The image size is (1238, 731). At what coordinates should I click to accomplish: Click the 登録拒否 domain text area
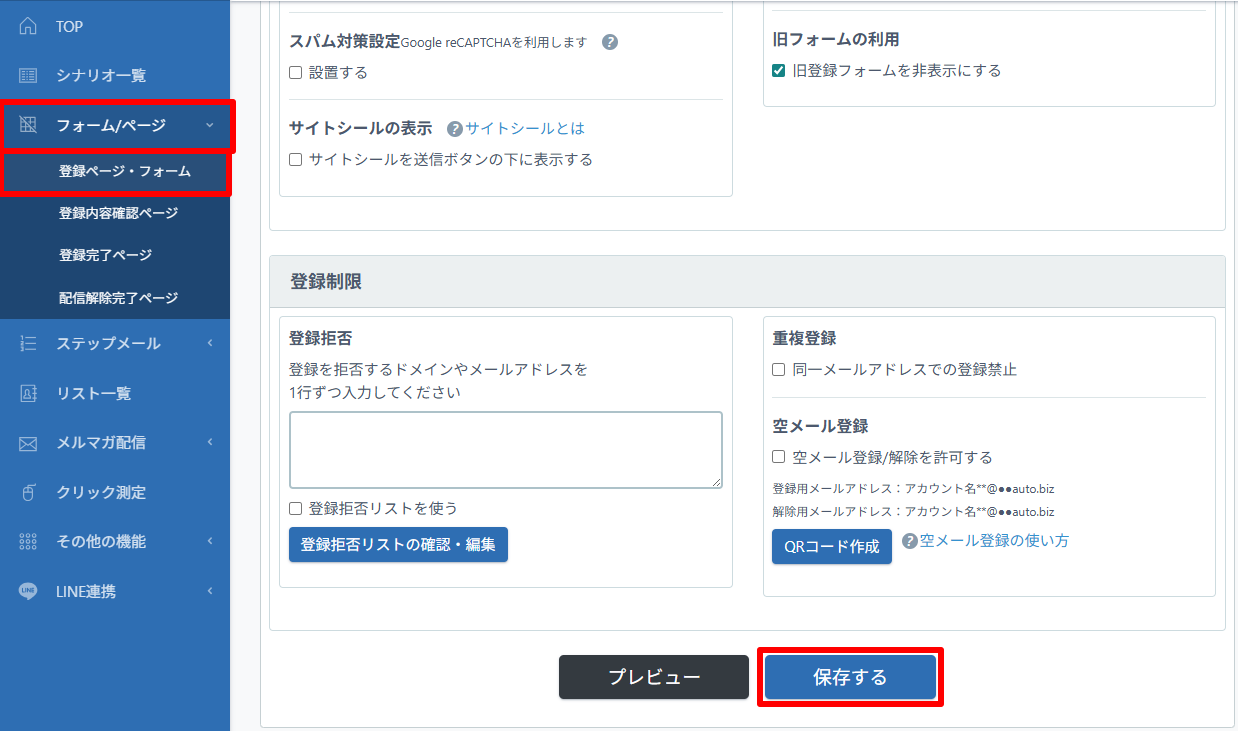[x=505, y=450]
